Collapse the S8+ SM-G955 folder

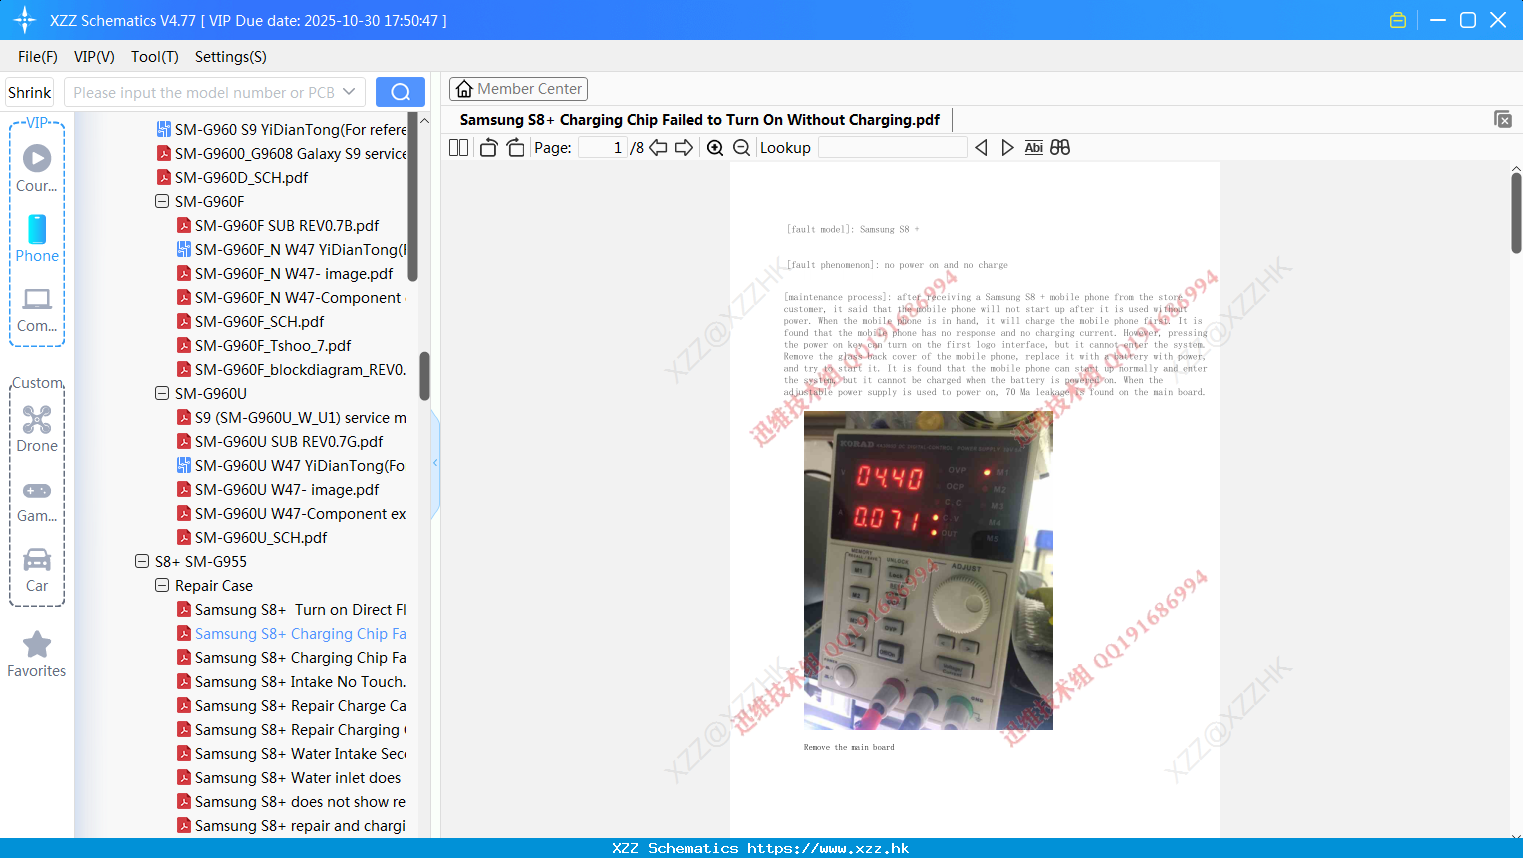click(x=142, y=561)
